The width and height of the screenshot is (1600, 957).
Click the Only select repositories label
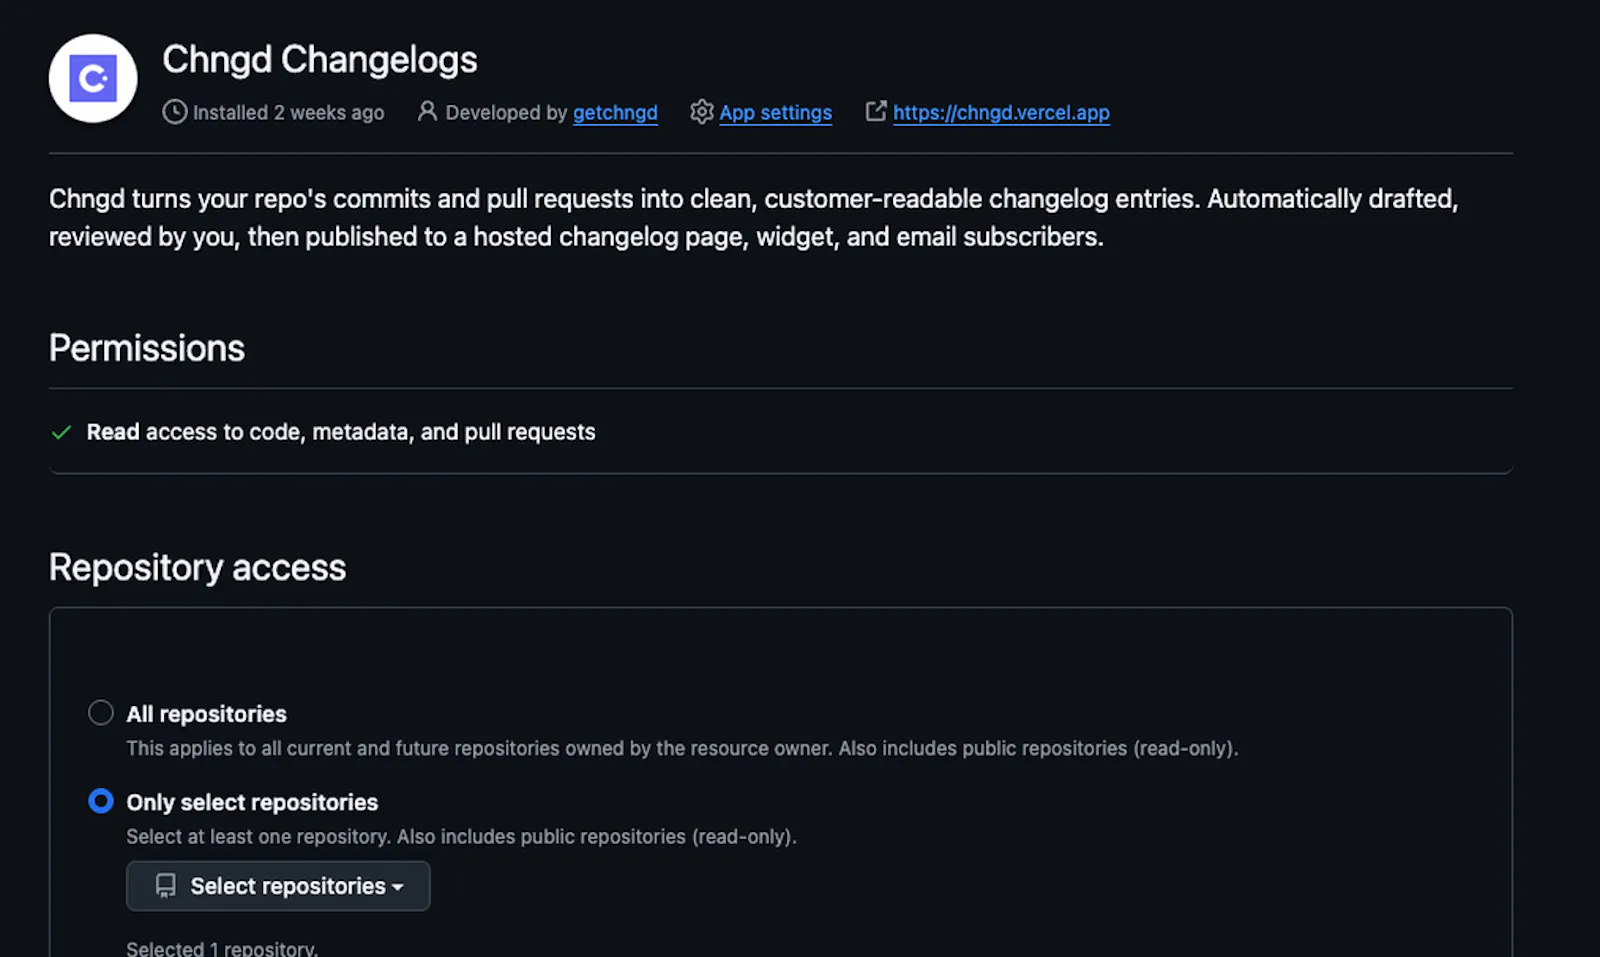pos(252,802)
